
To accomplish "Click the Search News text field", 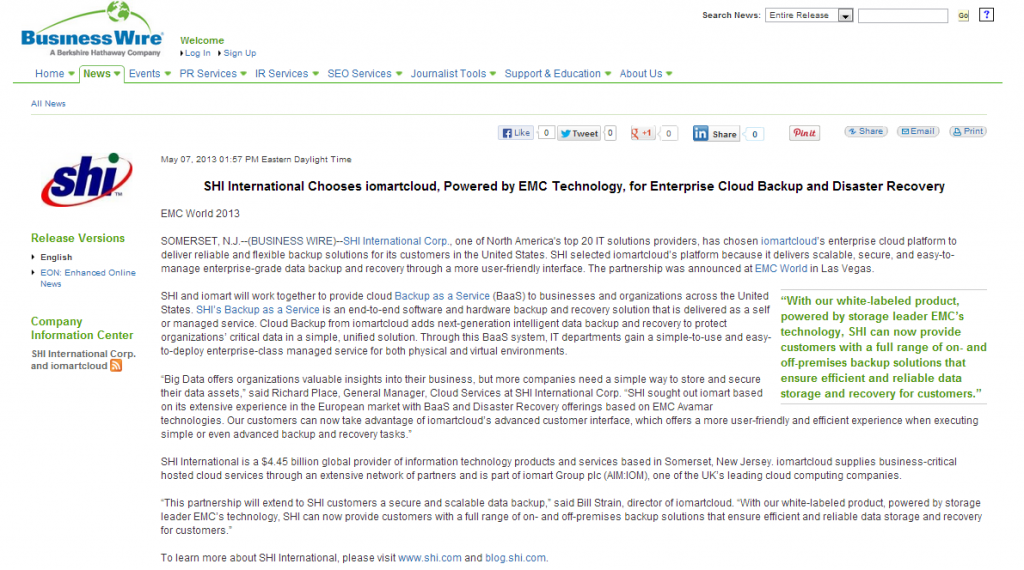I will pos(903,16).
